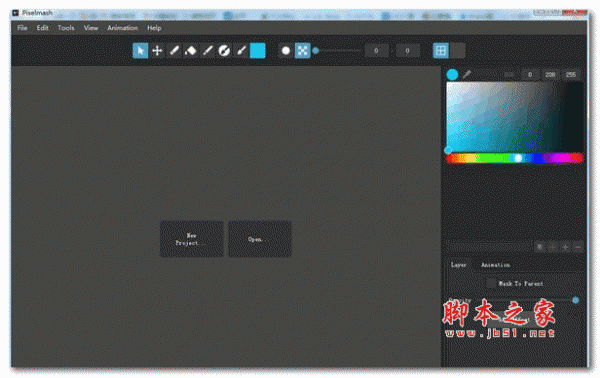
Task: Click the New Project button
Action: tap(191, 239)
